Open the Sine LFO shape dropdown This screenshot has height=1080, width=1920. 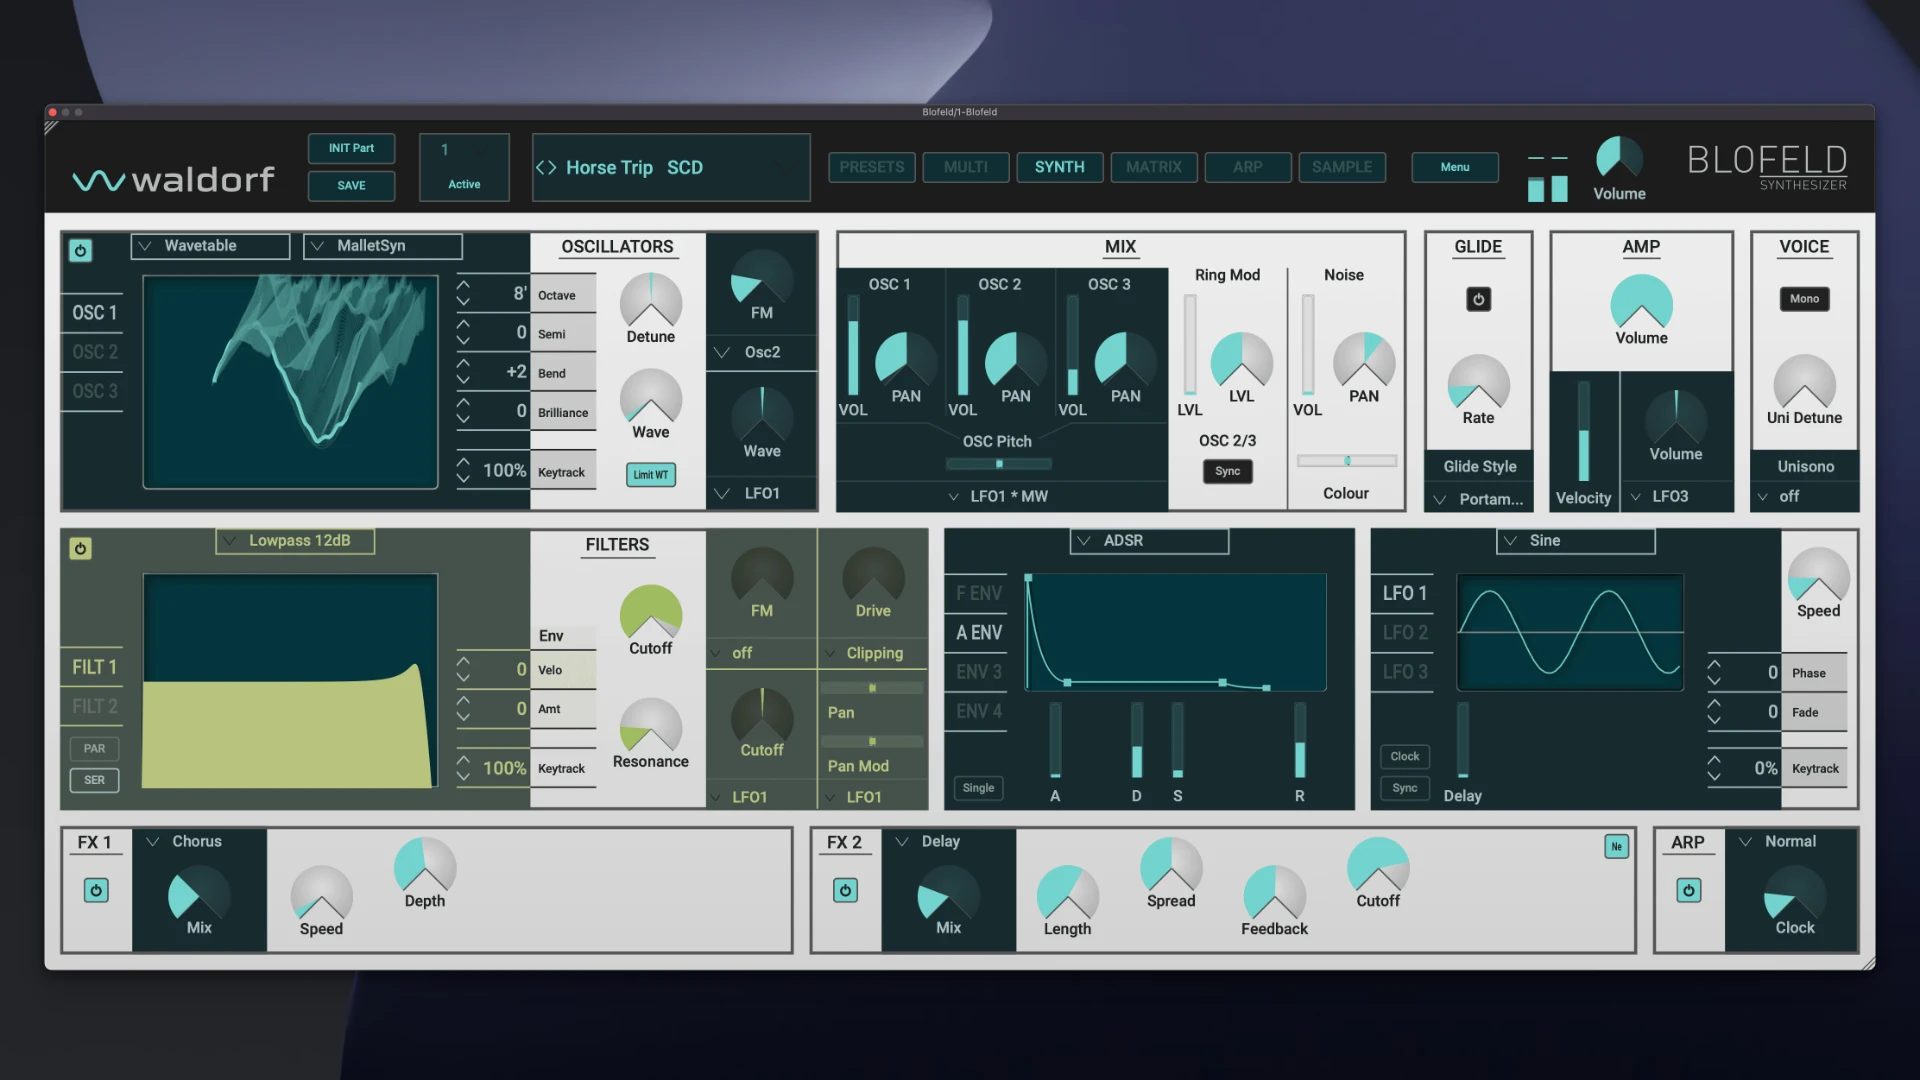click(1575, 540)
